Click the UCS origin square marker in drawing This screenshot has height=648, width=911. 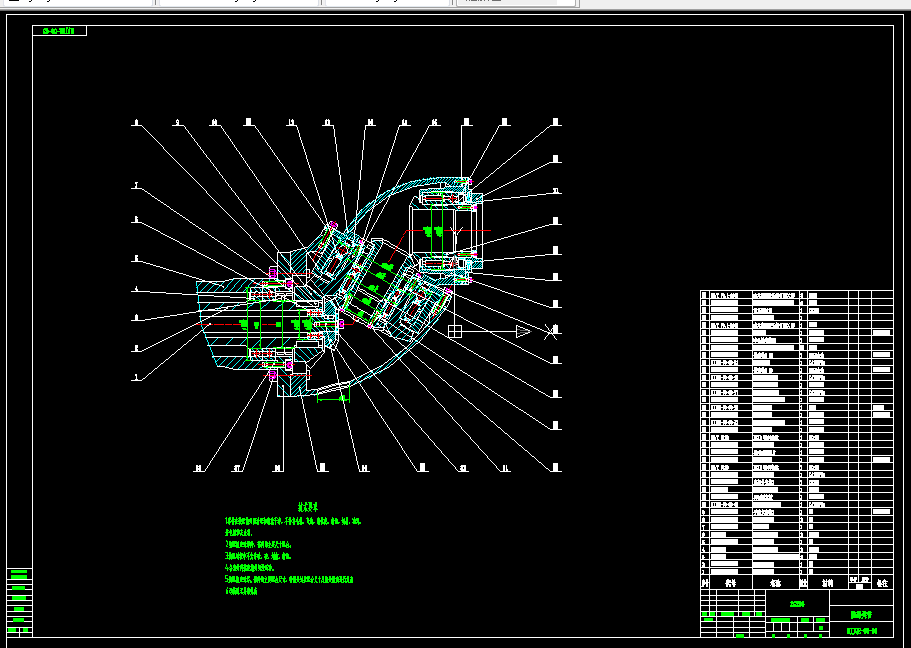pos(455,331)
